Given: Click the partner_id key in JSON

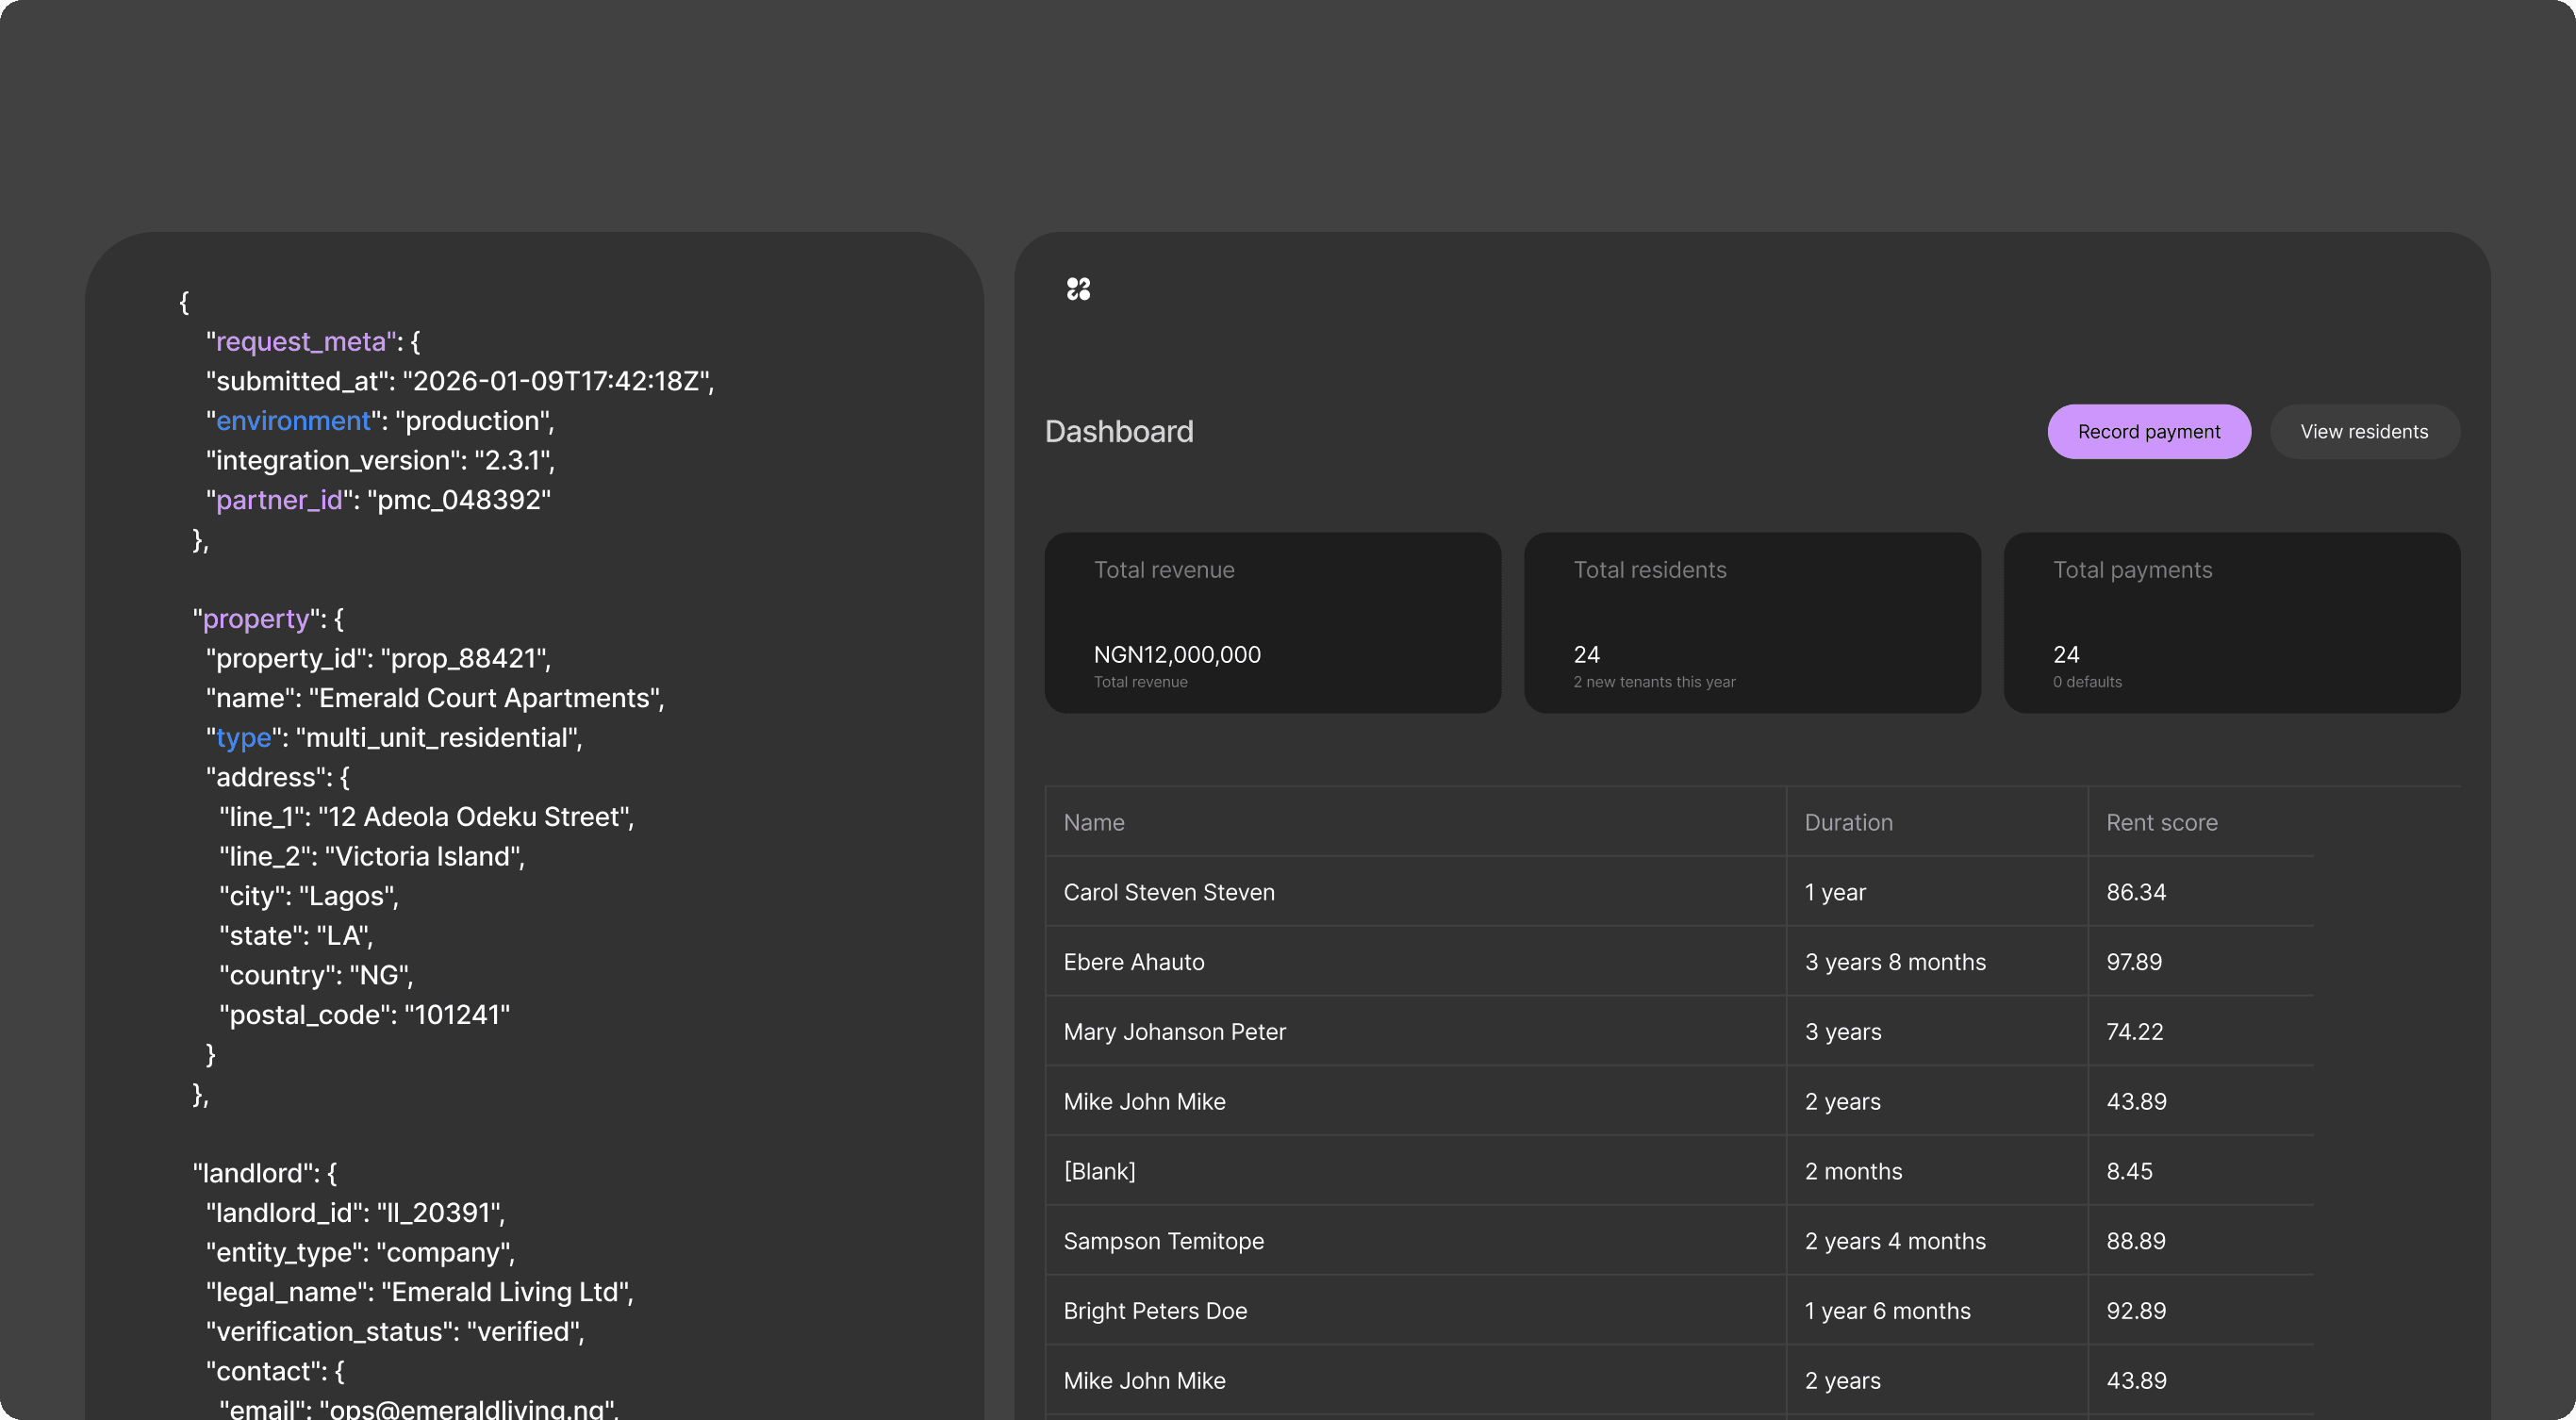Looking at the screenshot, I should (x=279, y=500).
